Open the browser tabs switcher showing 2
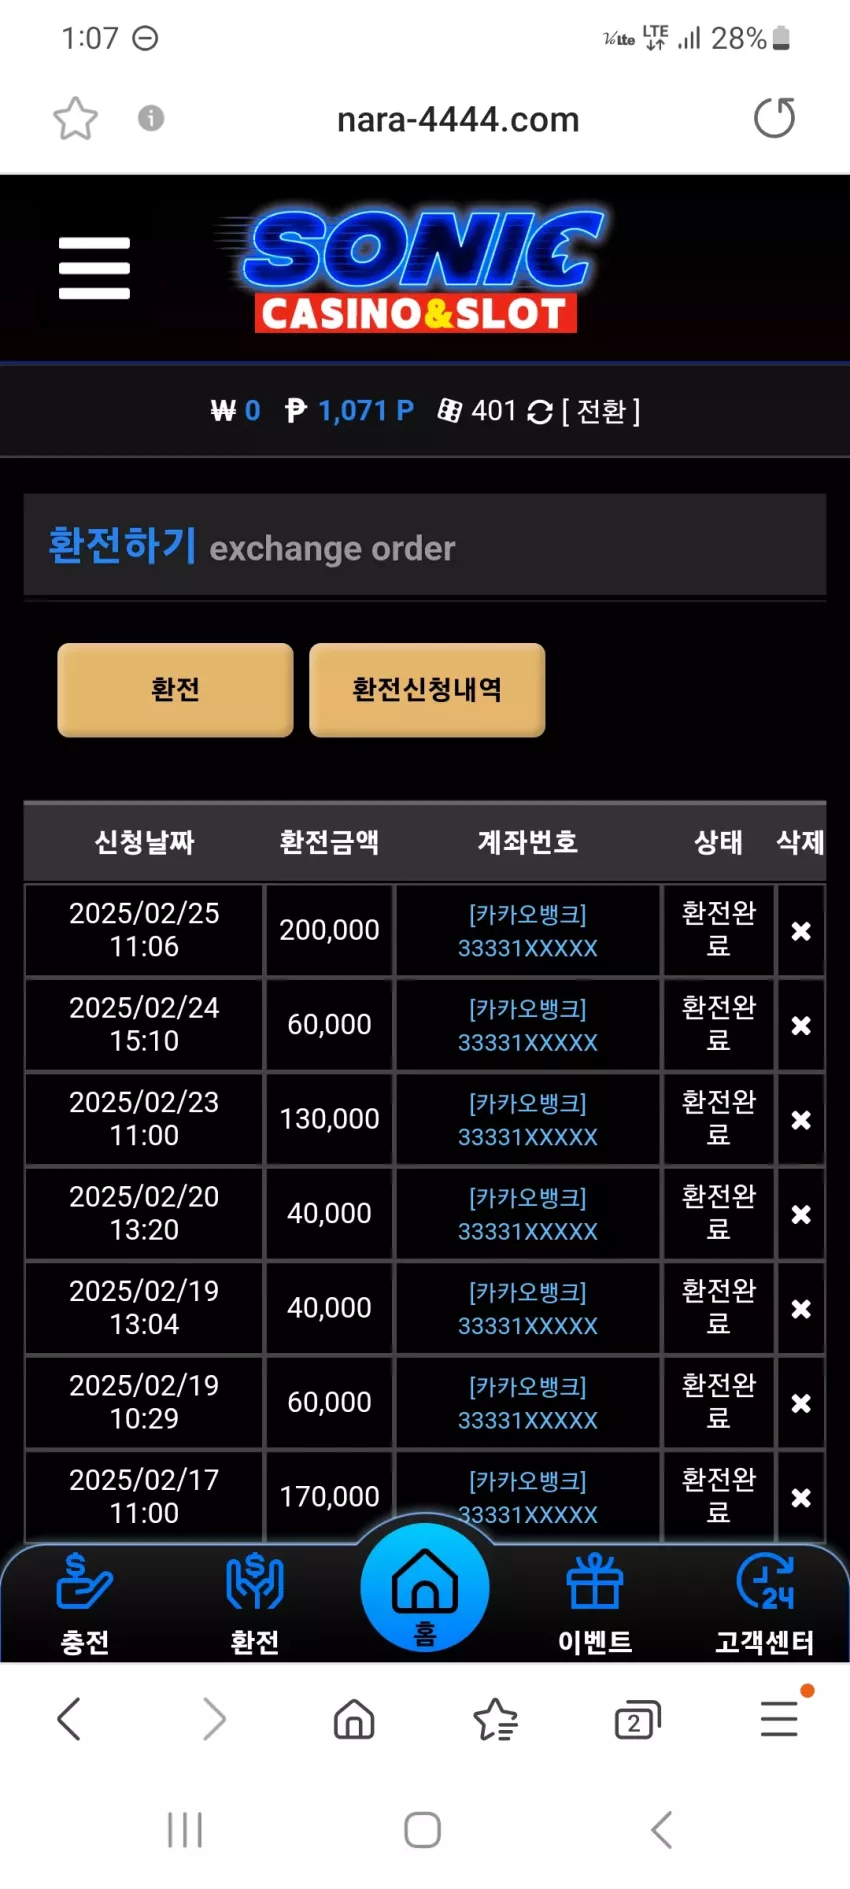The image size is (850, 1889). coord(637,1720)
